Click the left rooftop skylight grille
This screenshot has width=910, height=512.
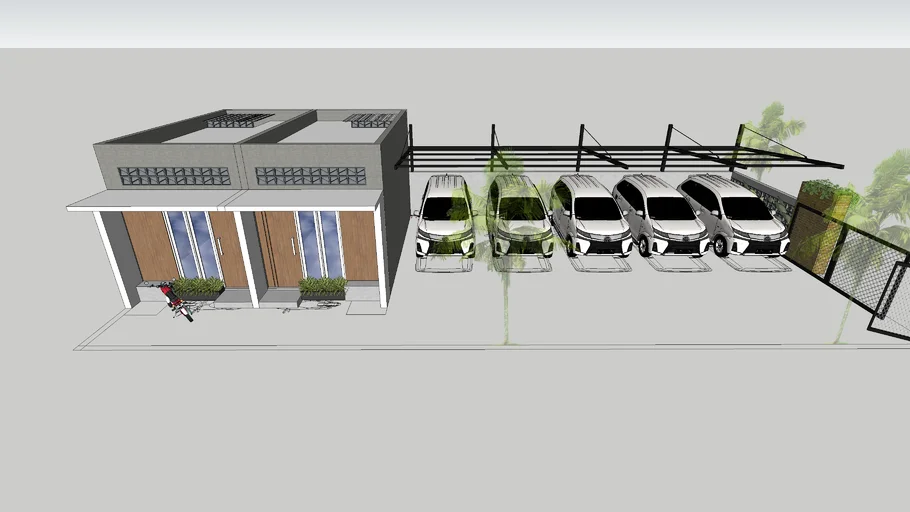(239, 120)
